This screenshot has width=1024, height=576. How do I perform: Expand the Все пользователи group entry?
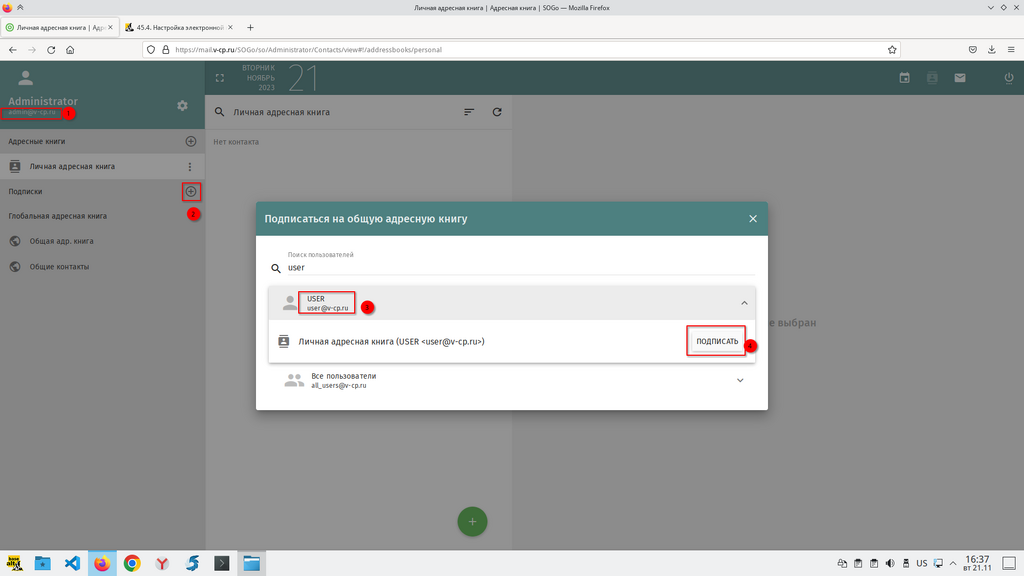(x=740, y=380)
